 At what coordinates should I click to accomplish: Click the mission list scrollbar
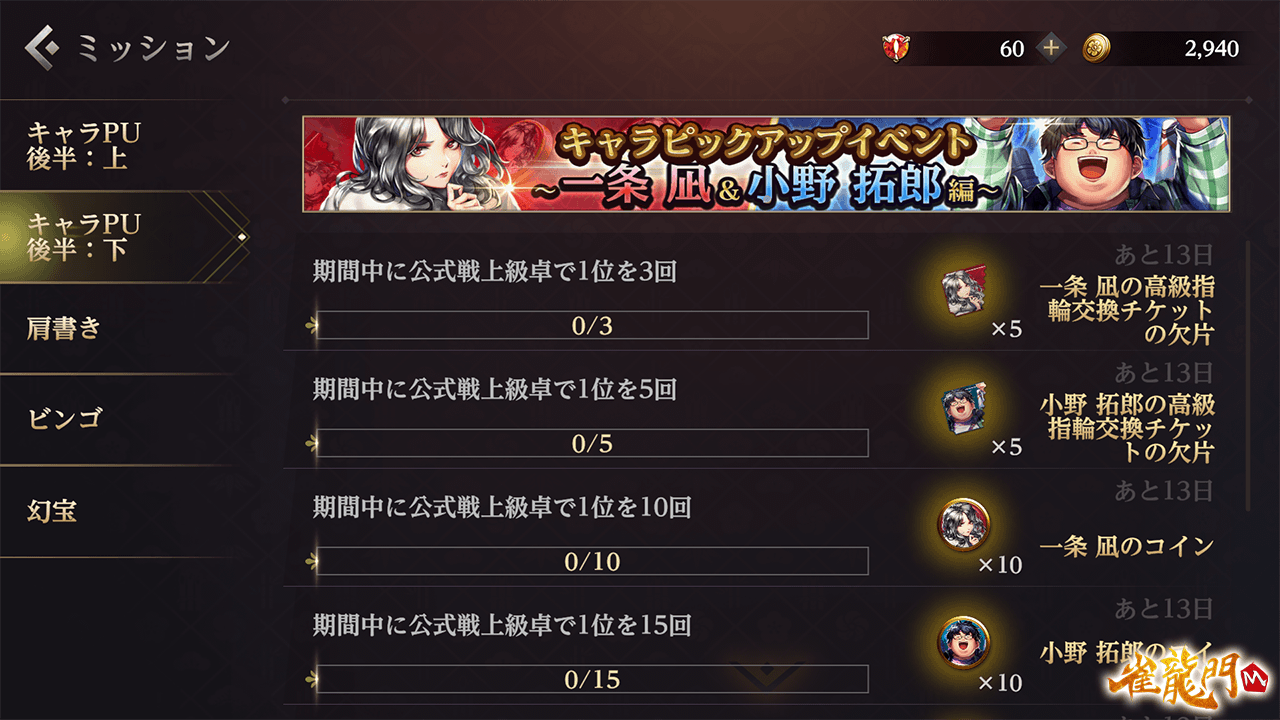click(1247, 375)
